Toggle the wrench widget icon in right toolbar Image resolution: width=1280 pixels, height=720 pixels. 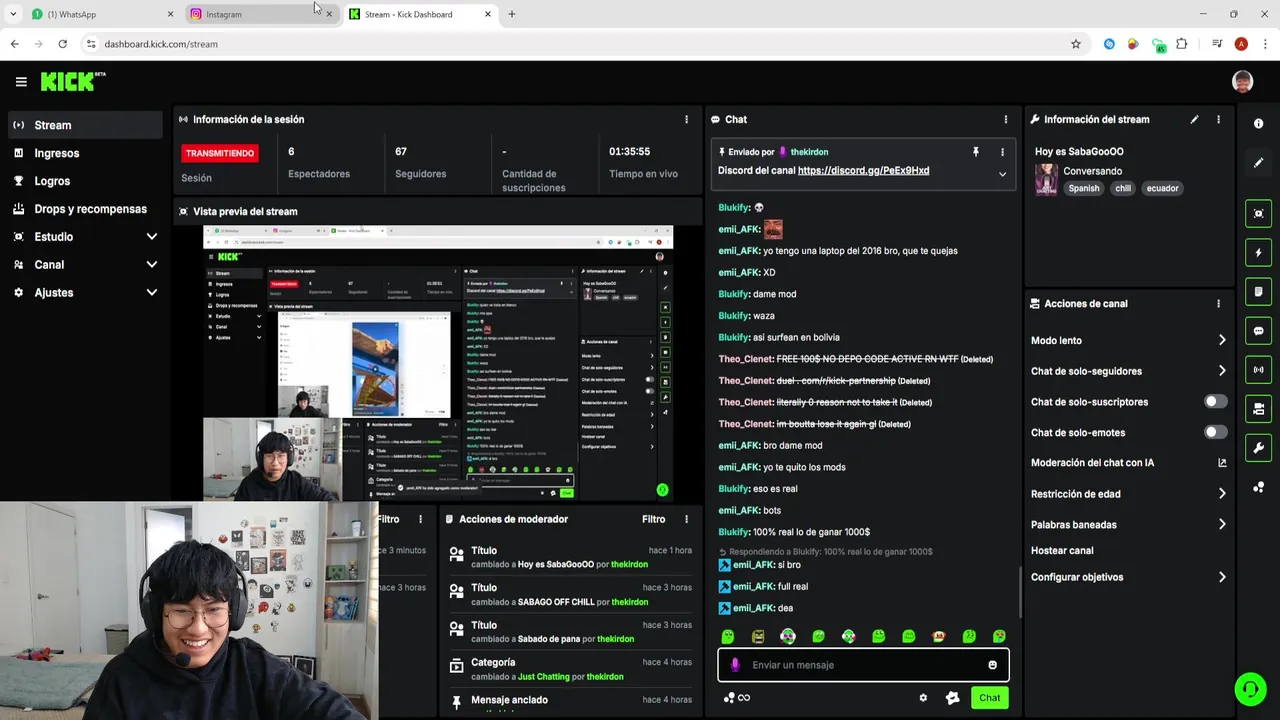[x=1258, y=448]
